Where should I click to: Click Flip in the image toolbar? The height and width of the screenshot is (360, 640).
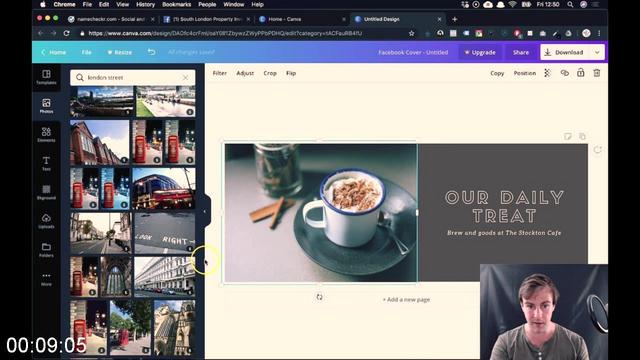point(291,73)
